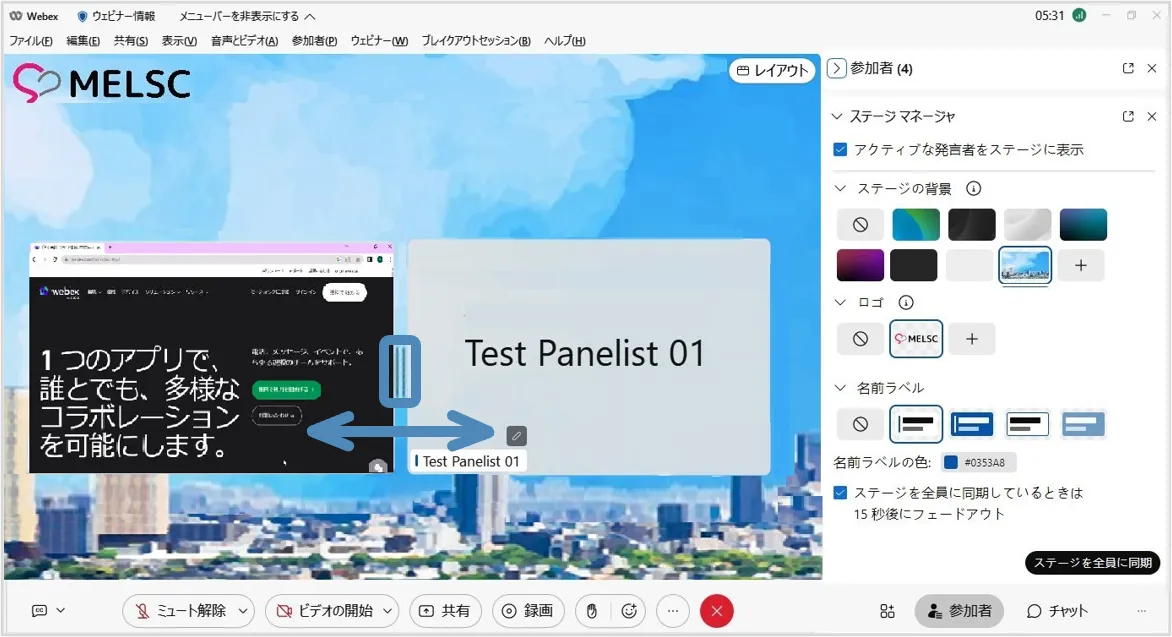
Task: Open the reactions emoji picker
Action: click(629, 611)
